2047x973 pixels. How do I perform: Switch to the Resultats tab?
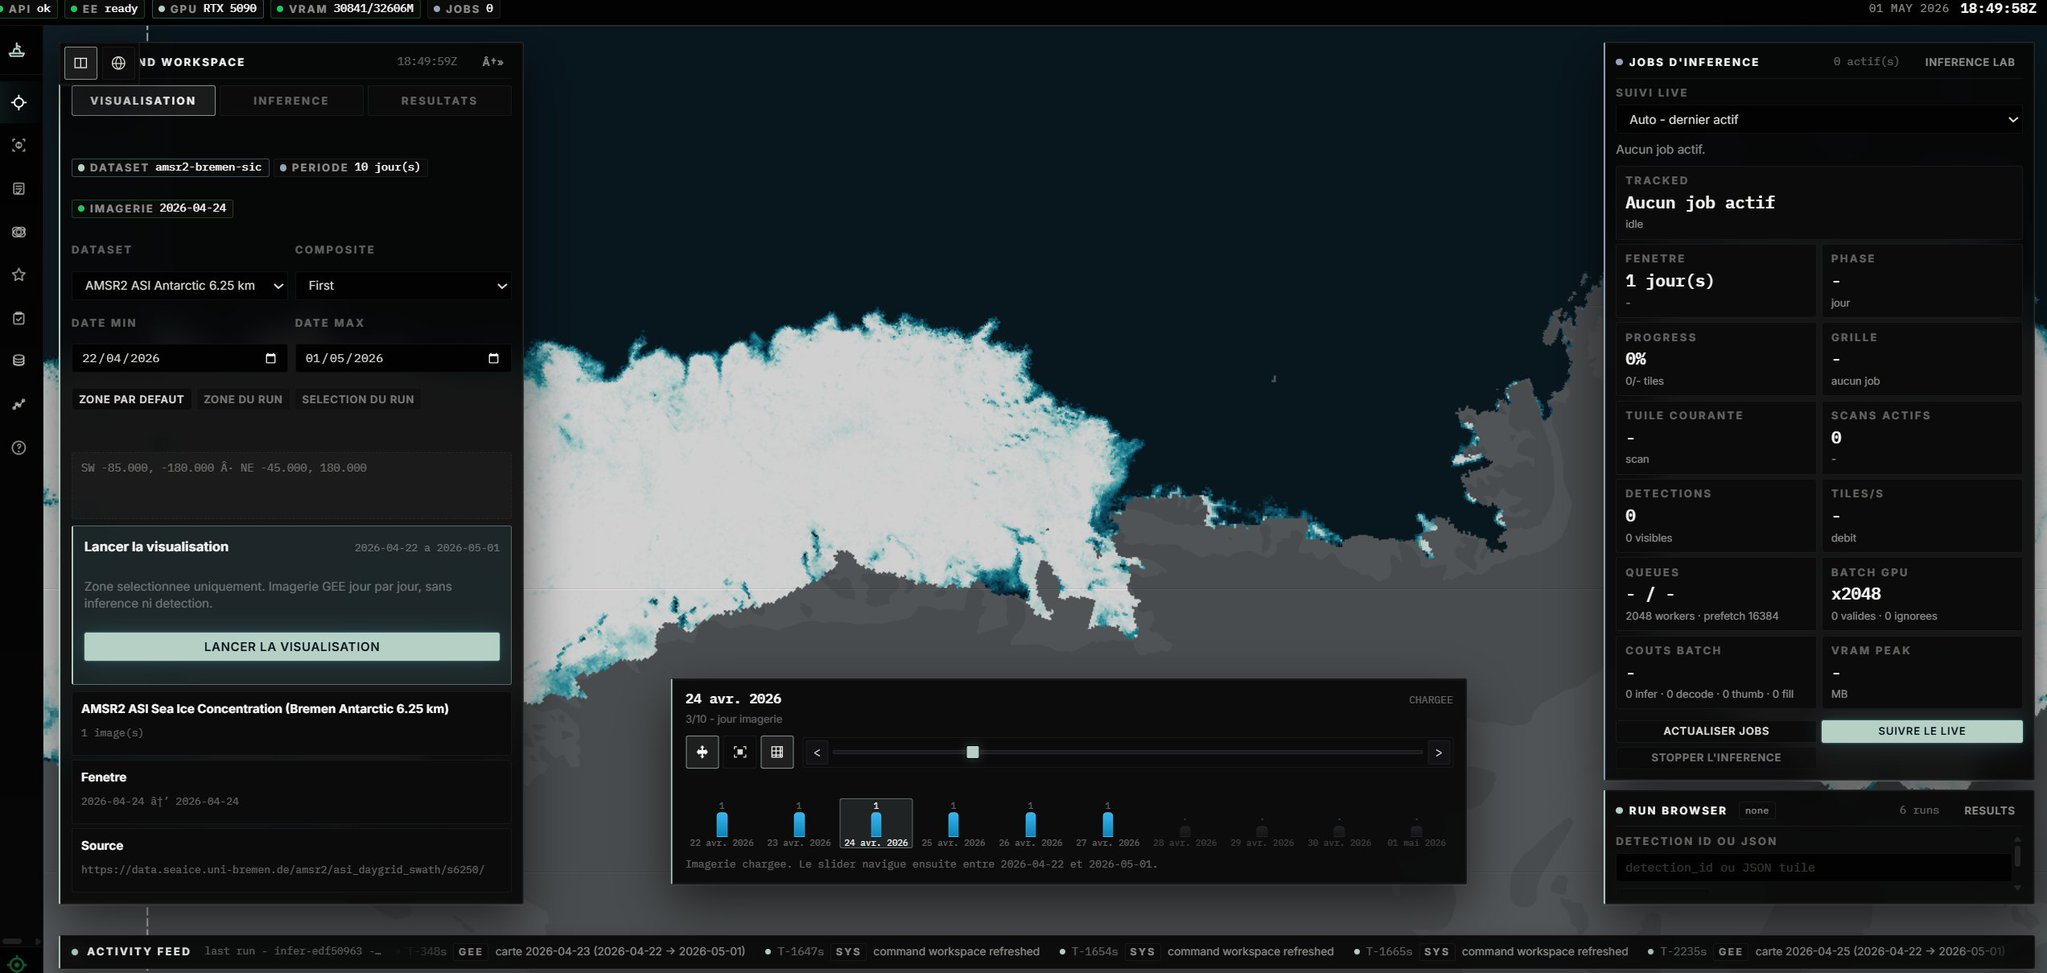pyautogui.click(x=439, y=101)
